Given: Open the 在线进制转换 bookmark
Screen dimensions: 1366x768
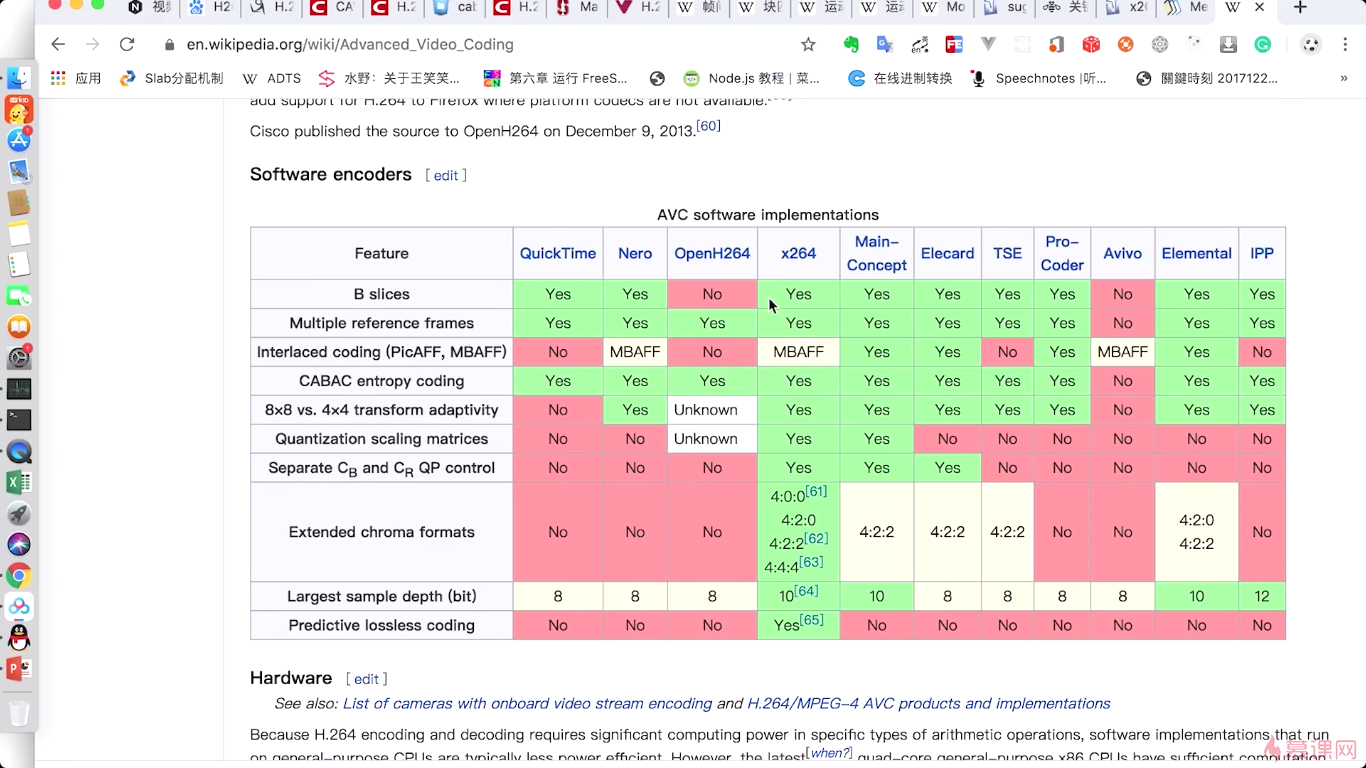Looking at the screenshot, I should 899,78.
